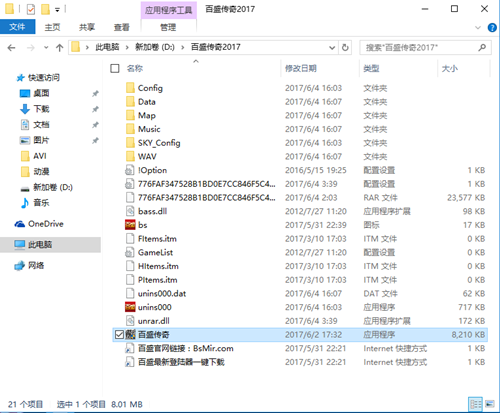Image resolution: width=500 pixels, height=413 pixels.
Task: Click the bass.dll file icon
Action: click(130, 211)
